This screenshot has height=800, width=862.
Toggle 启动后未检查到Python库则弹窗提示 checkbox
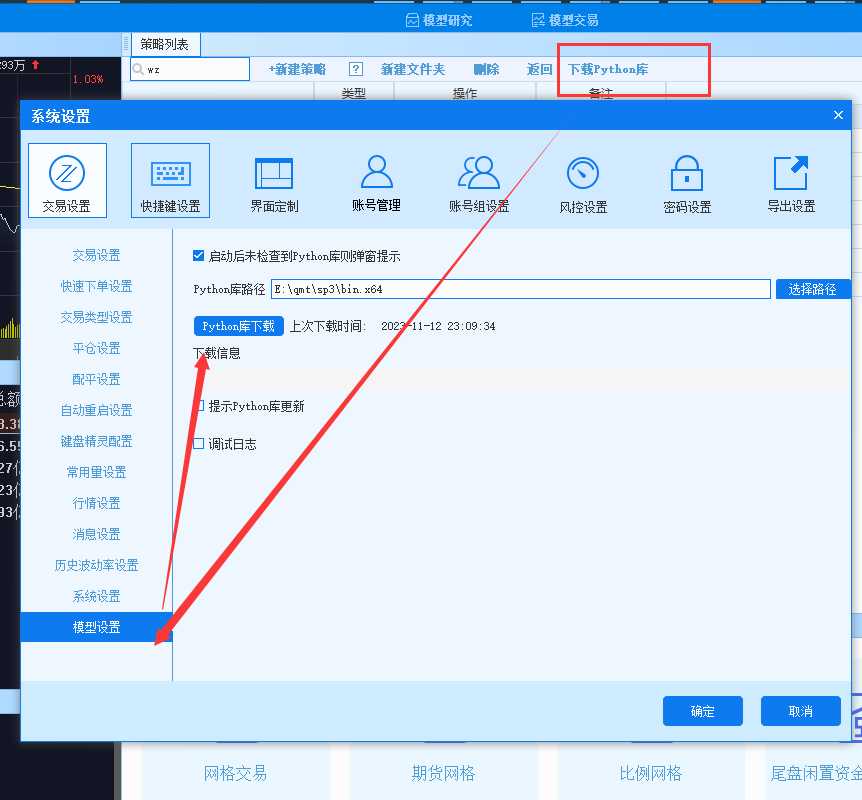pos(198,255)
